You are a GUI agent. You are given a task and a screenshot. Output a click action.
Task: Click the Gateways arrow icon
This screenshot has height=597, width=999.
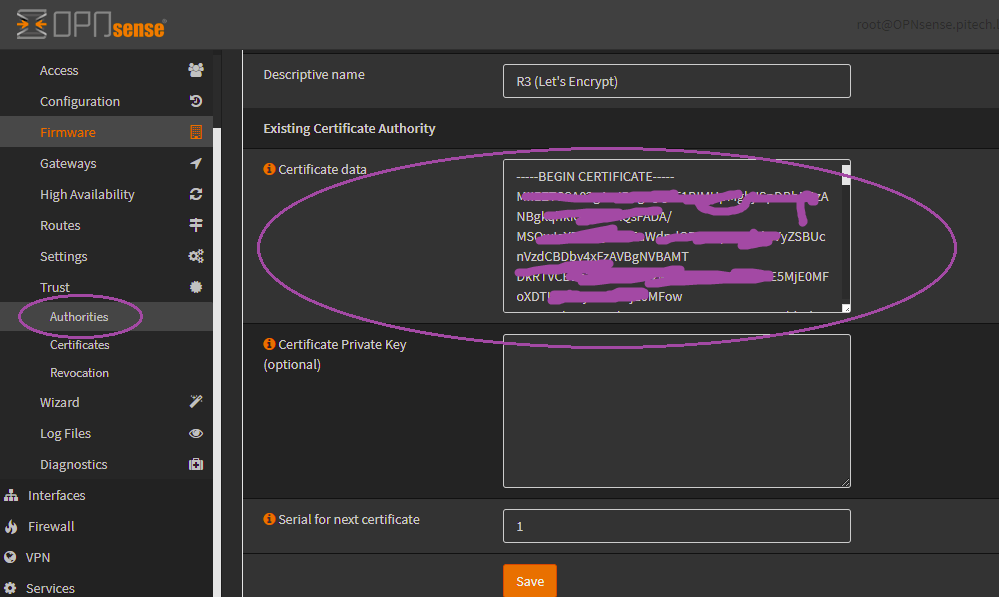pyautogui.click(x=196, y=163)
